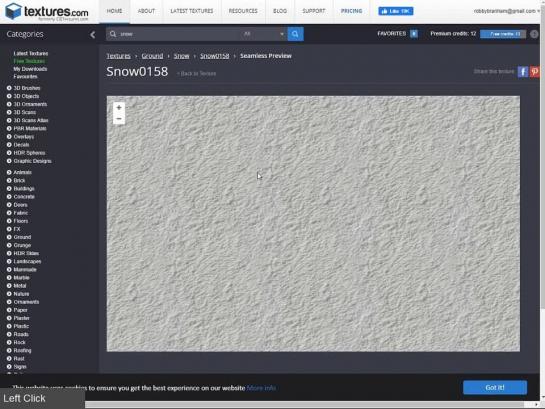Viewport: 545px width, 409px height.
Task: Zoom in with the plus button
Action: tap(119, 107)
